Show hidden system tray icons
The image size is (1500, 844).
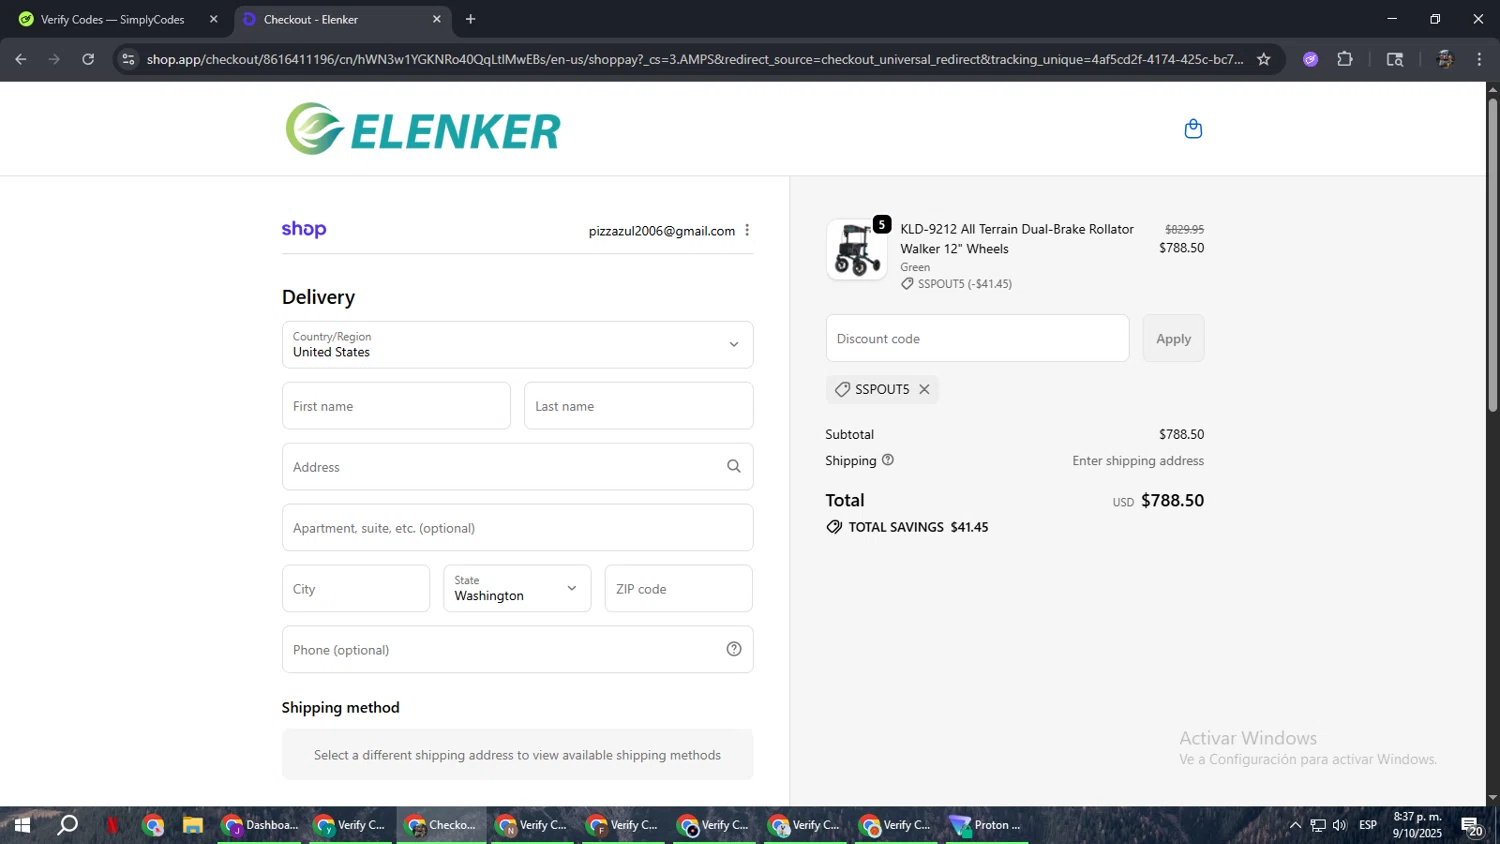1295,825
